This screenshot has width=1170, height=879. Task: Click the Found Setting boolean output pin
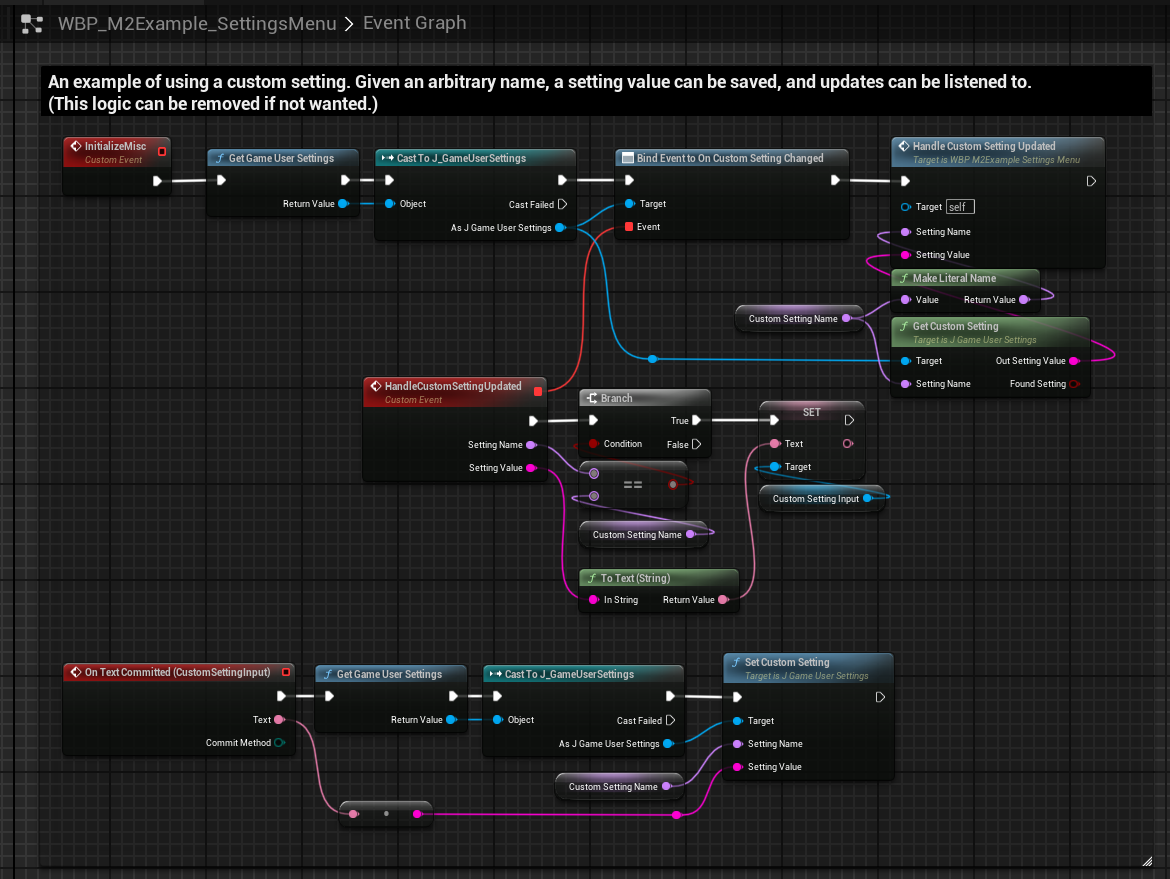(x=1074, y=384)
